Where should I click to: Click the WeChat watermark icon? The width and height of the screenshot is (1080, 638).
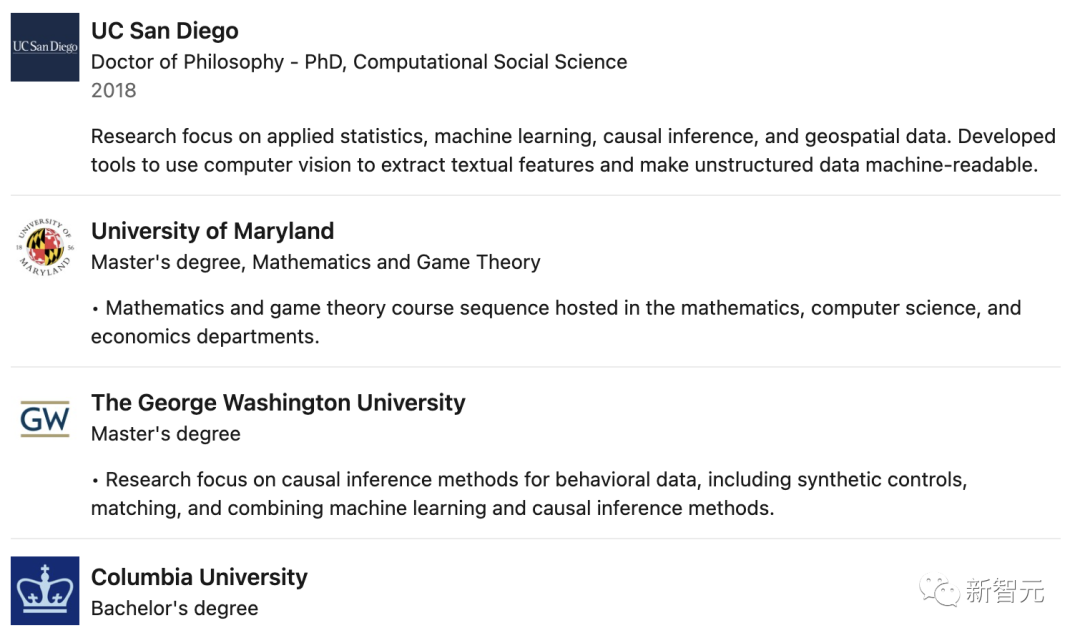(x=939, y=590)
